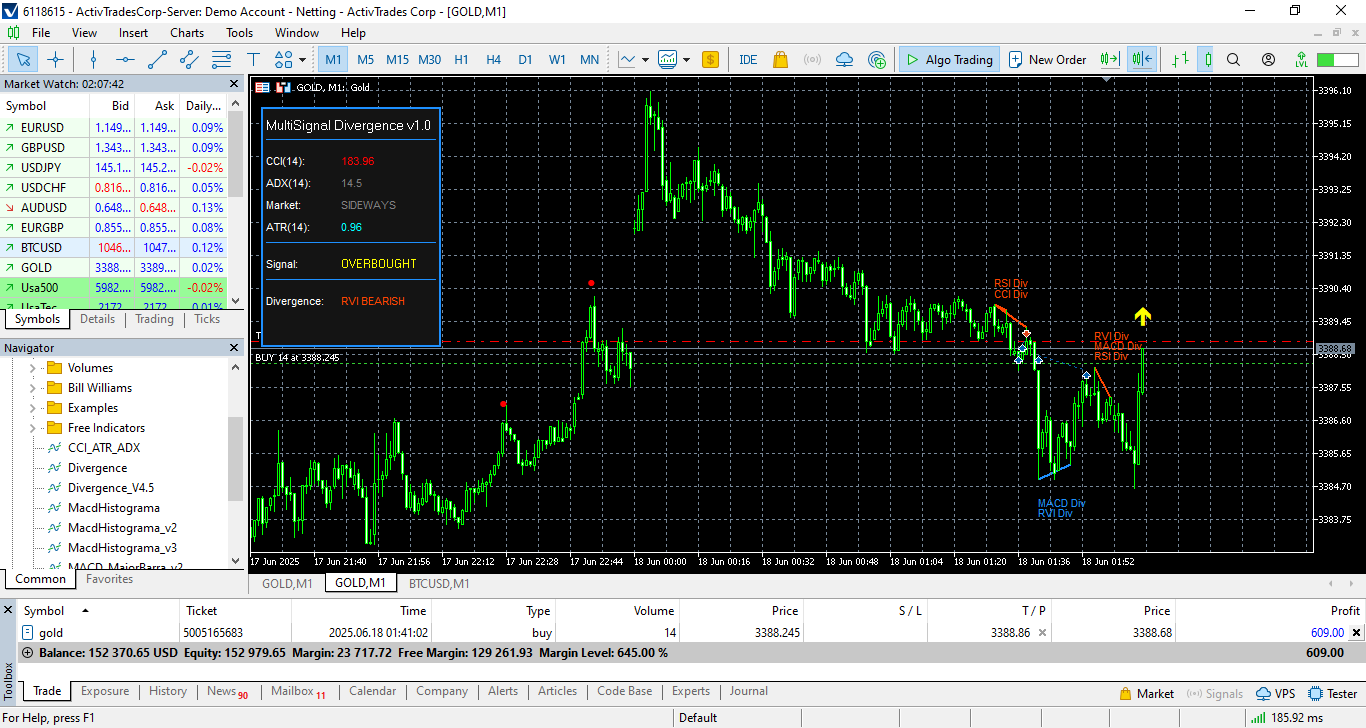Viewport: 1366px width, 728px height.
Task: Switch chart to H4 timeframe
Action: pyautogui.click(x=493, y=59)
